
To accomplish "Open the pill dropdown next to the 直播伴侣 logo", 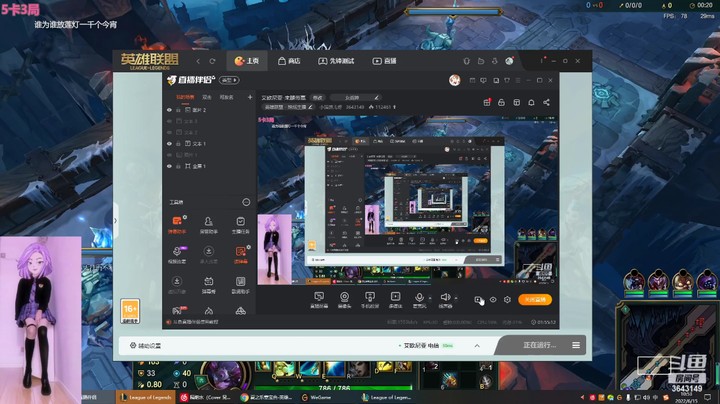I will click(229, 80).
